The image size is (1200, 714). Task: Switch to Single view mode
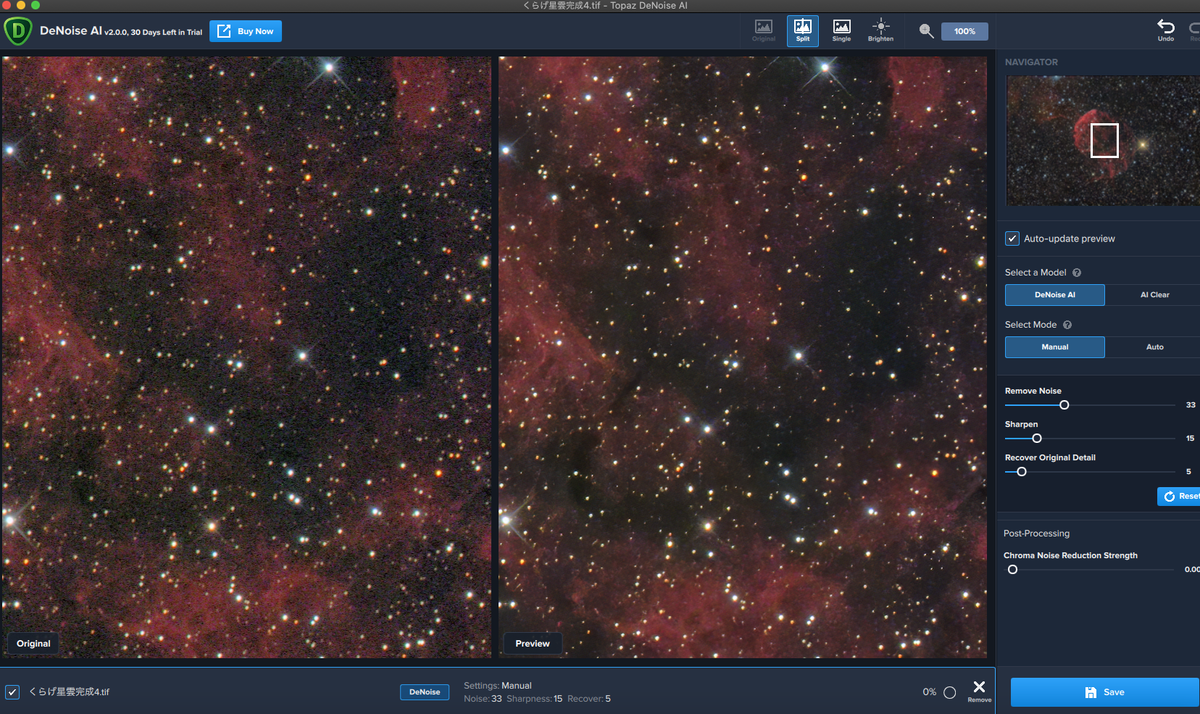click(x=841, y=31)
